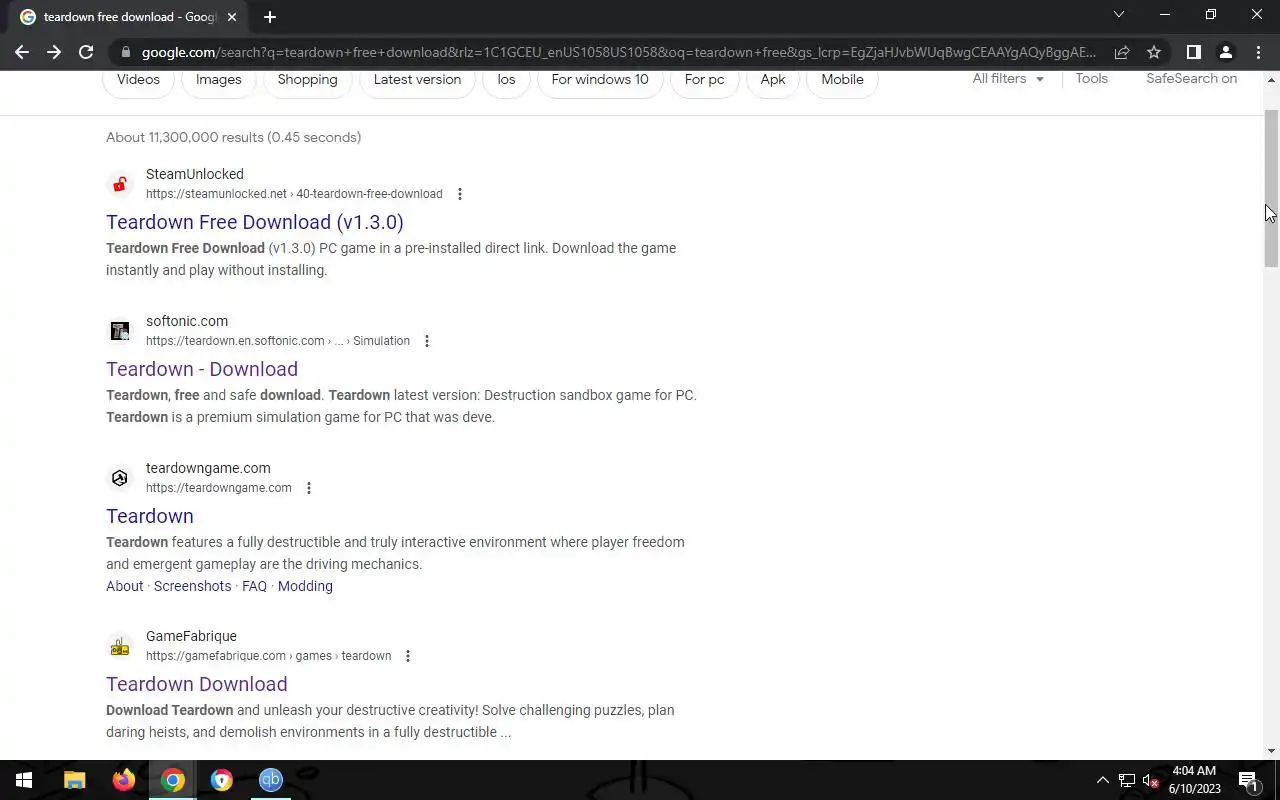Screen dimensions: 1280x800
Task: Open the Windows Start menu
Action: pos(24,780)
